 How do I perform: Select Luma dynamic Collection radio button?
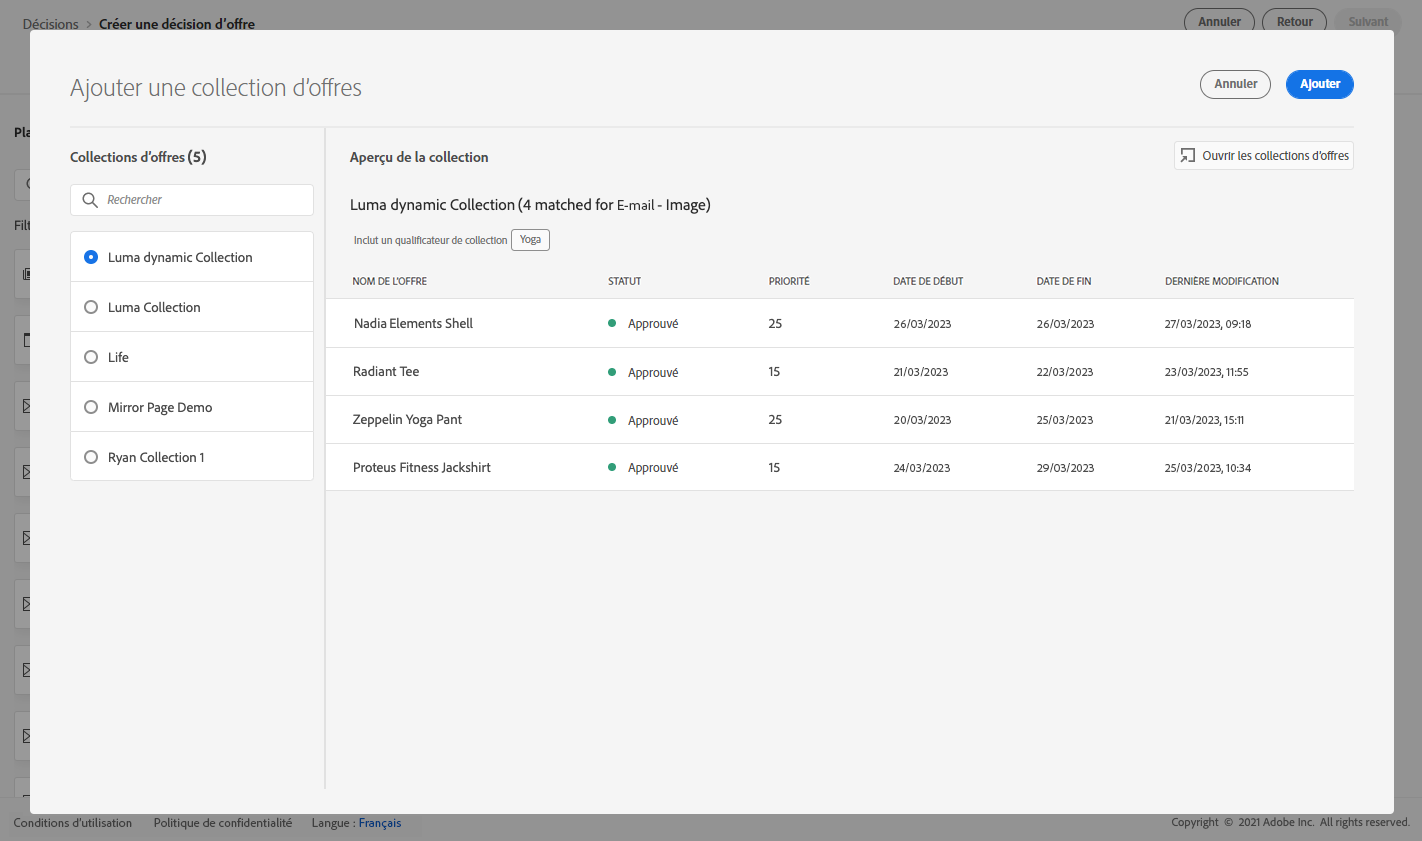coord(91,257)
